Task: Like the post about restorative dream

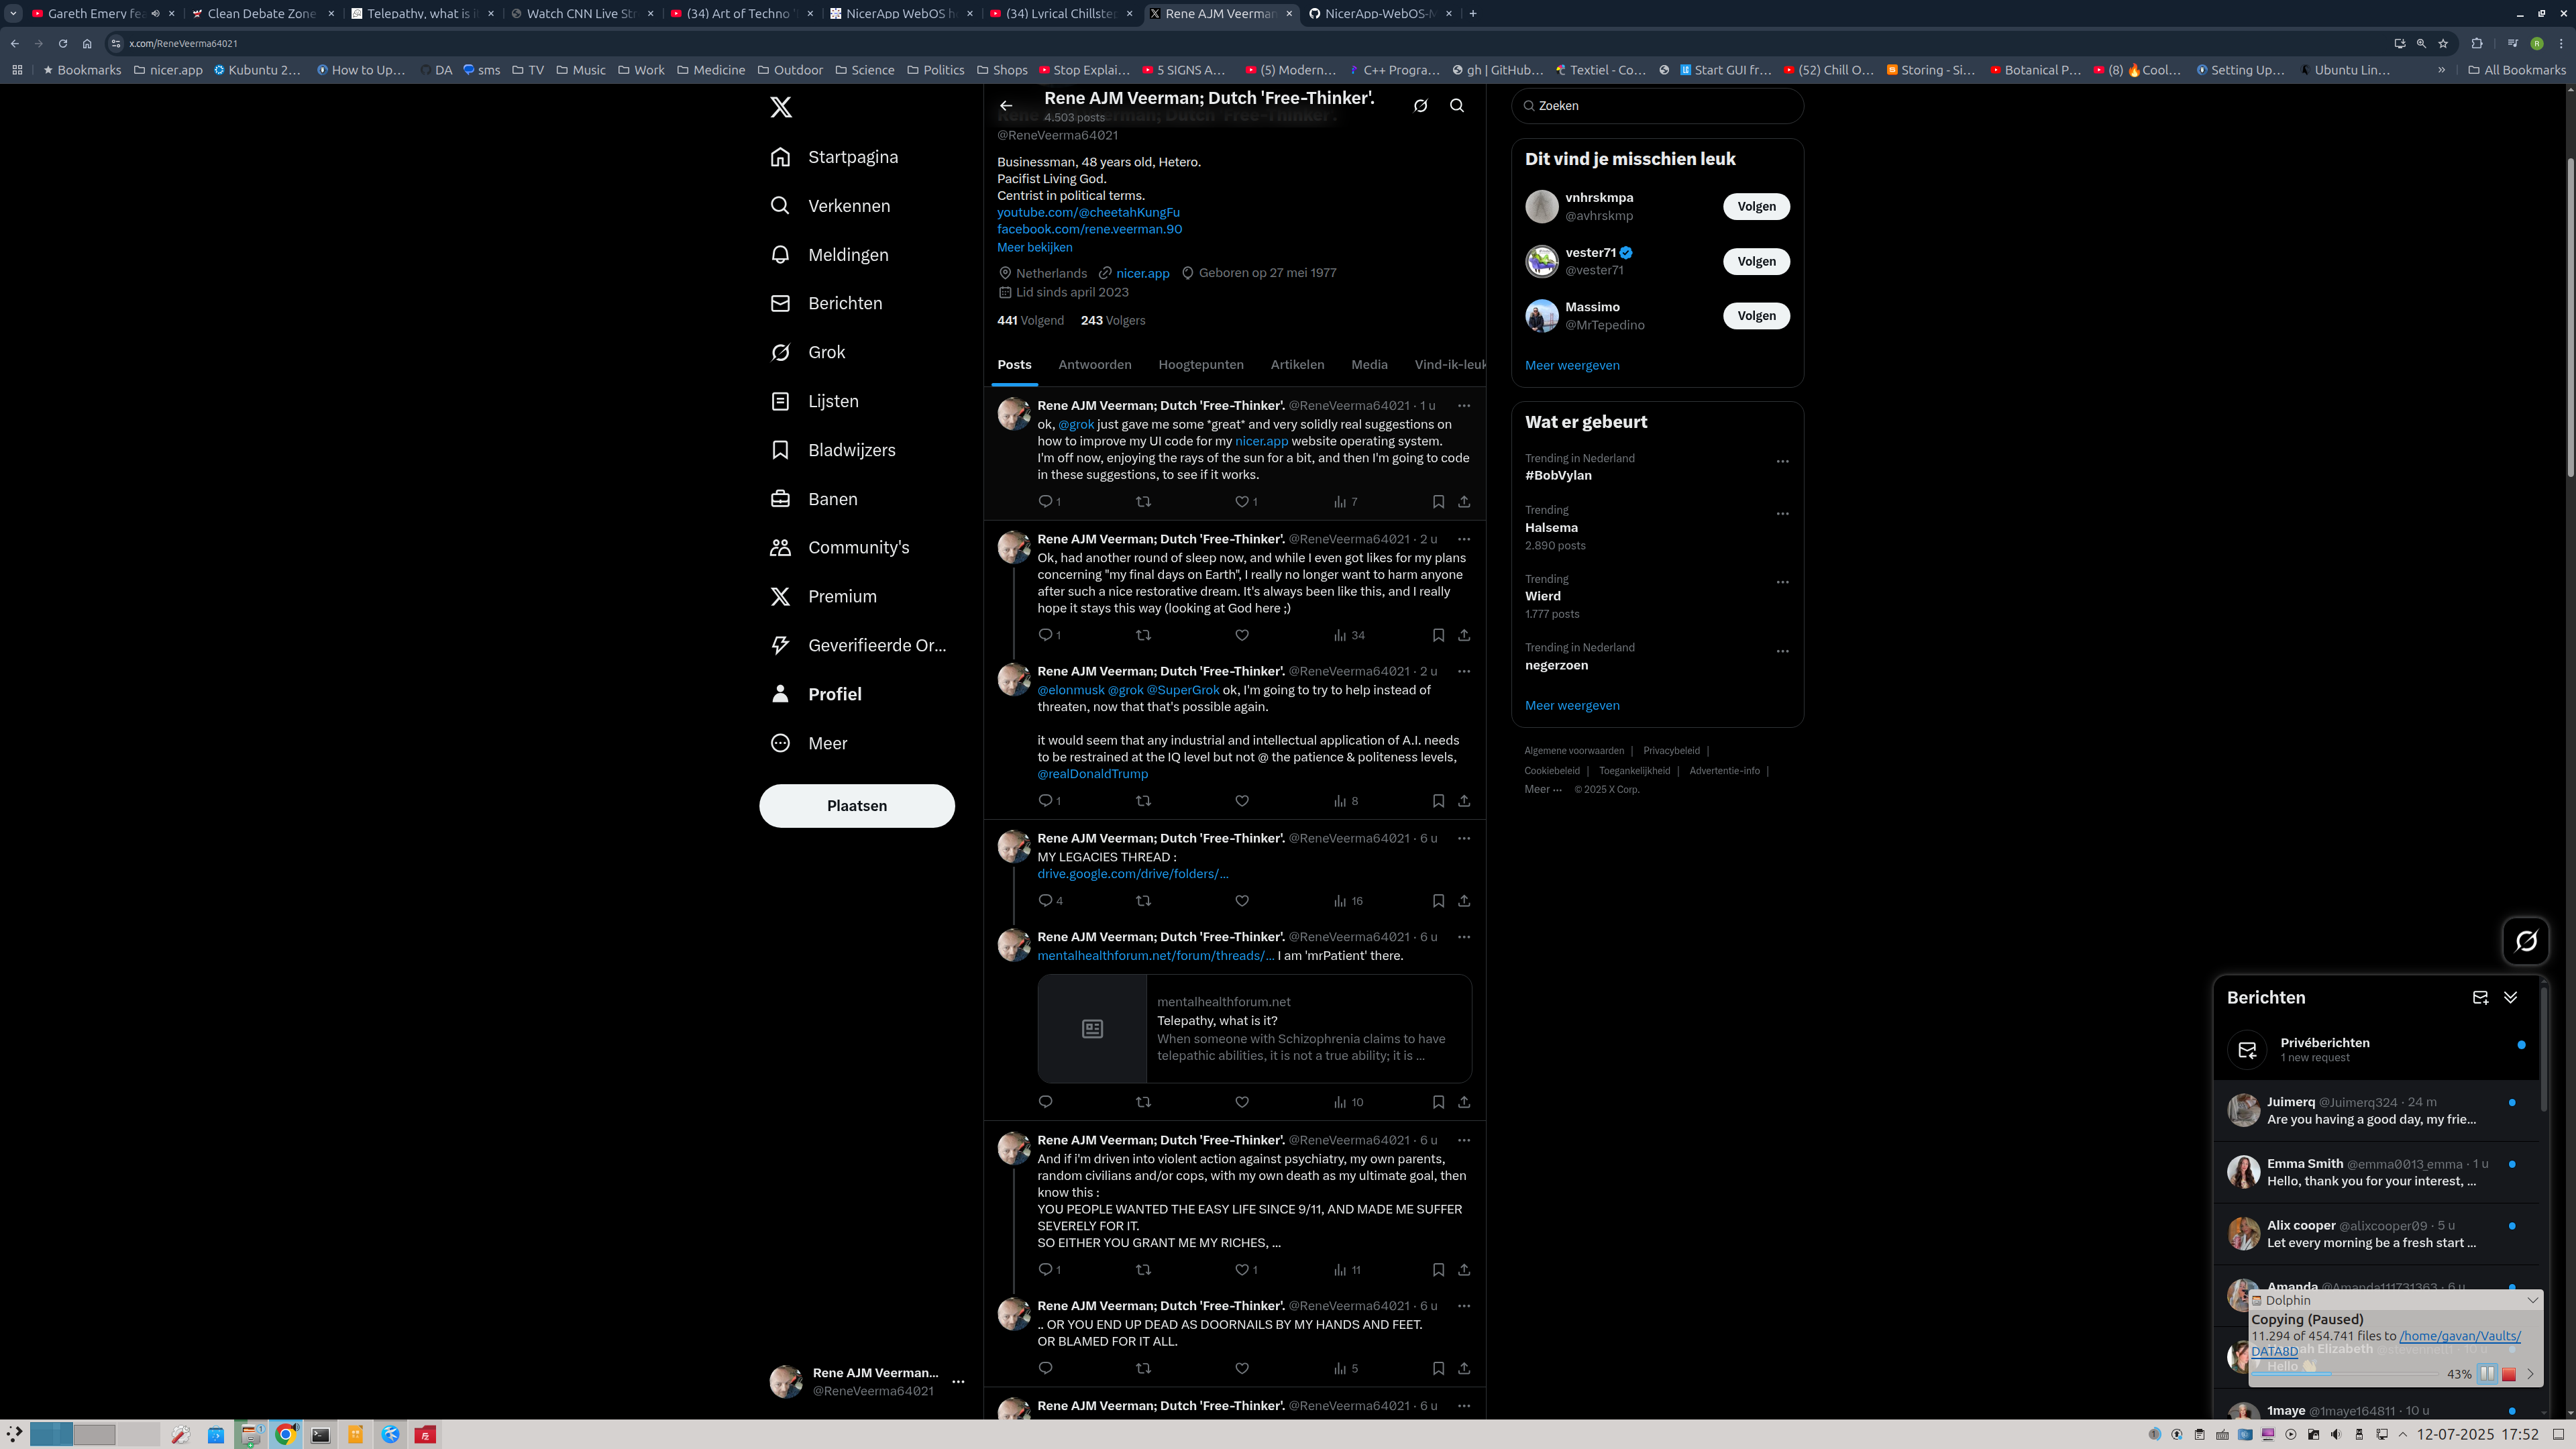Action: (1241, 635)
